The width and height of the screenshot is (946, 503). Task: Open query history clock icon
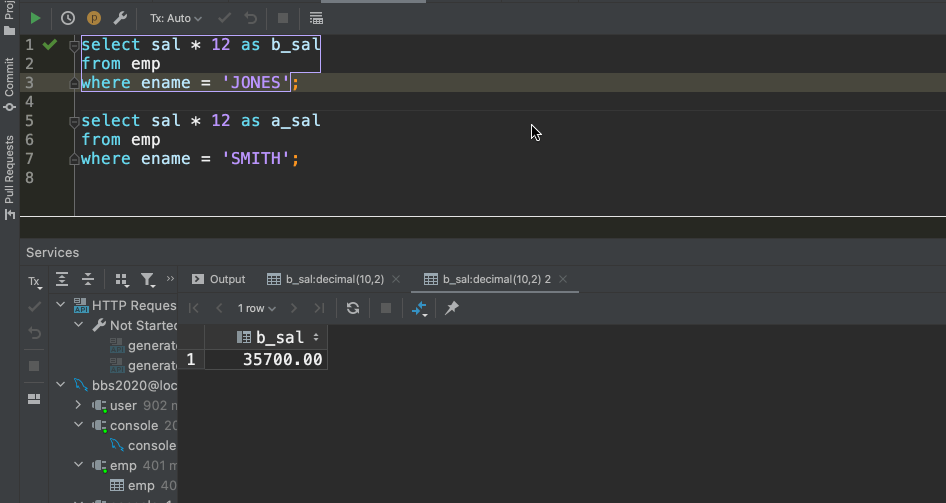pyautogui.click(x=68, y=18)
